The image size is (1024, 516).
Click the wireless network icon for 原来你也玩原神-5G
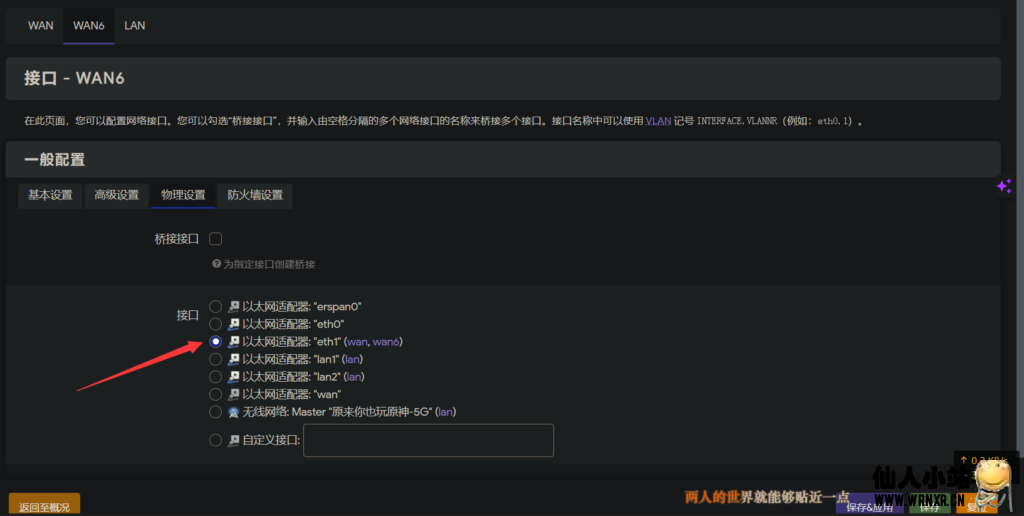coord(234,412)
